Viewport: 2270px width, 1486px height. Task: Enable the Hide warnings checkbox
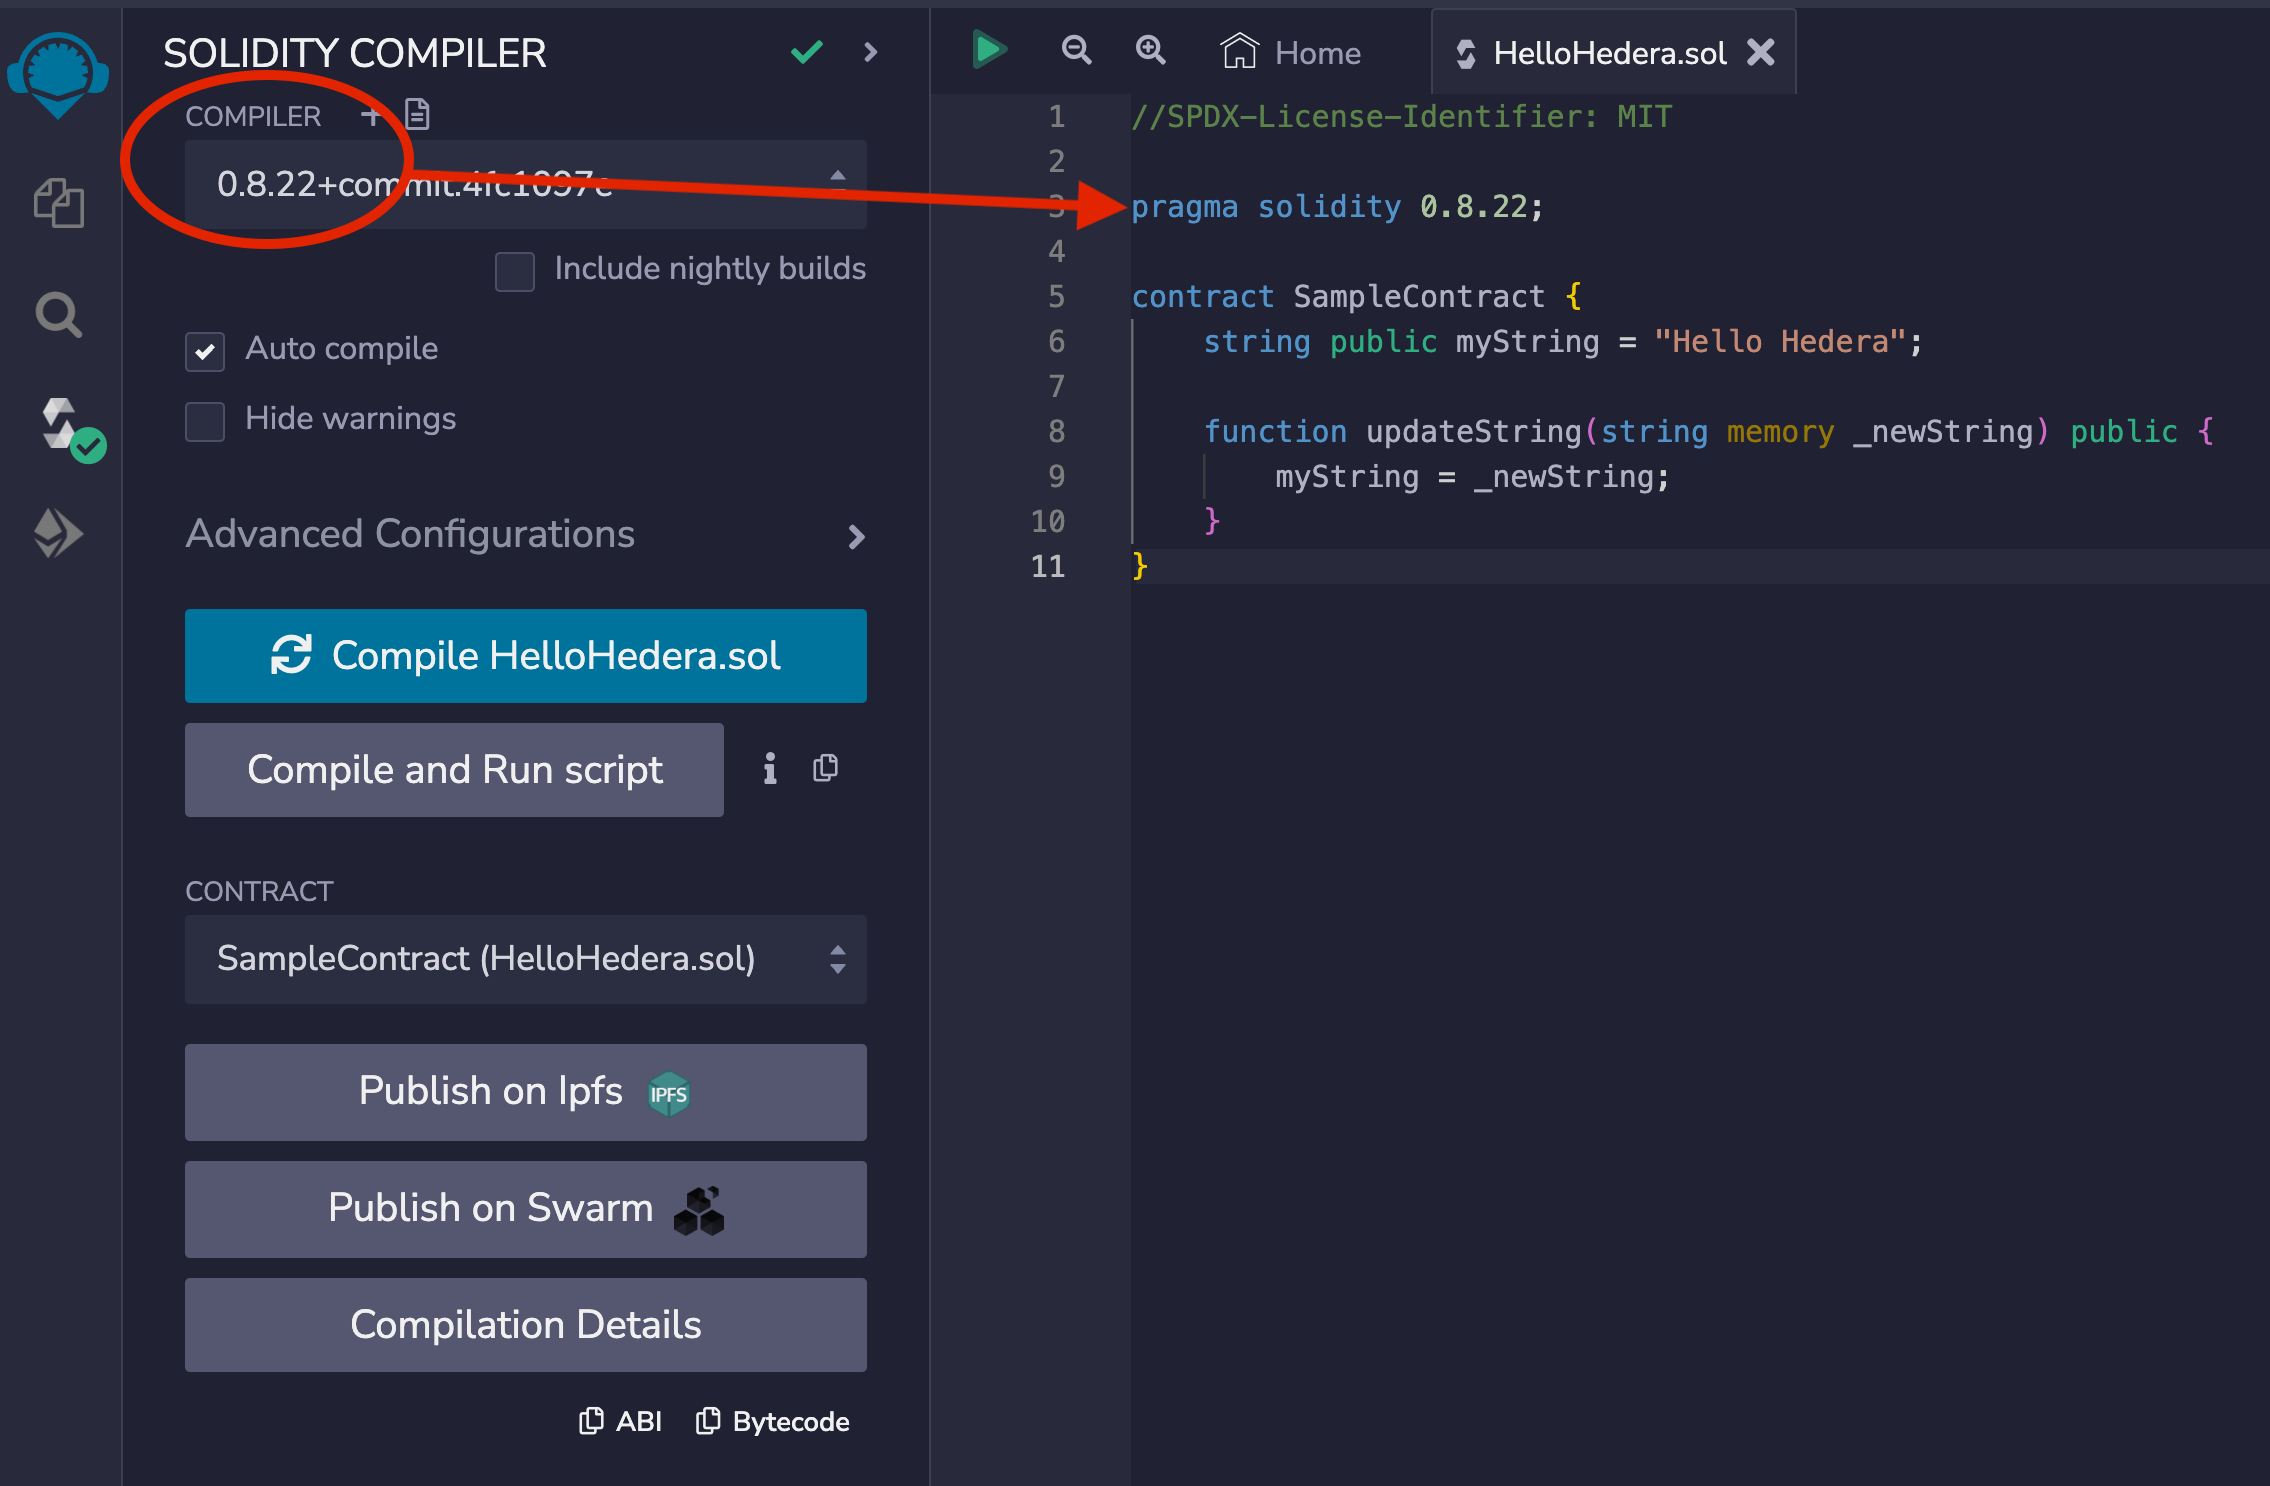[205, 421]
